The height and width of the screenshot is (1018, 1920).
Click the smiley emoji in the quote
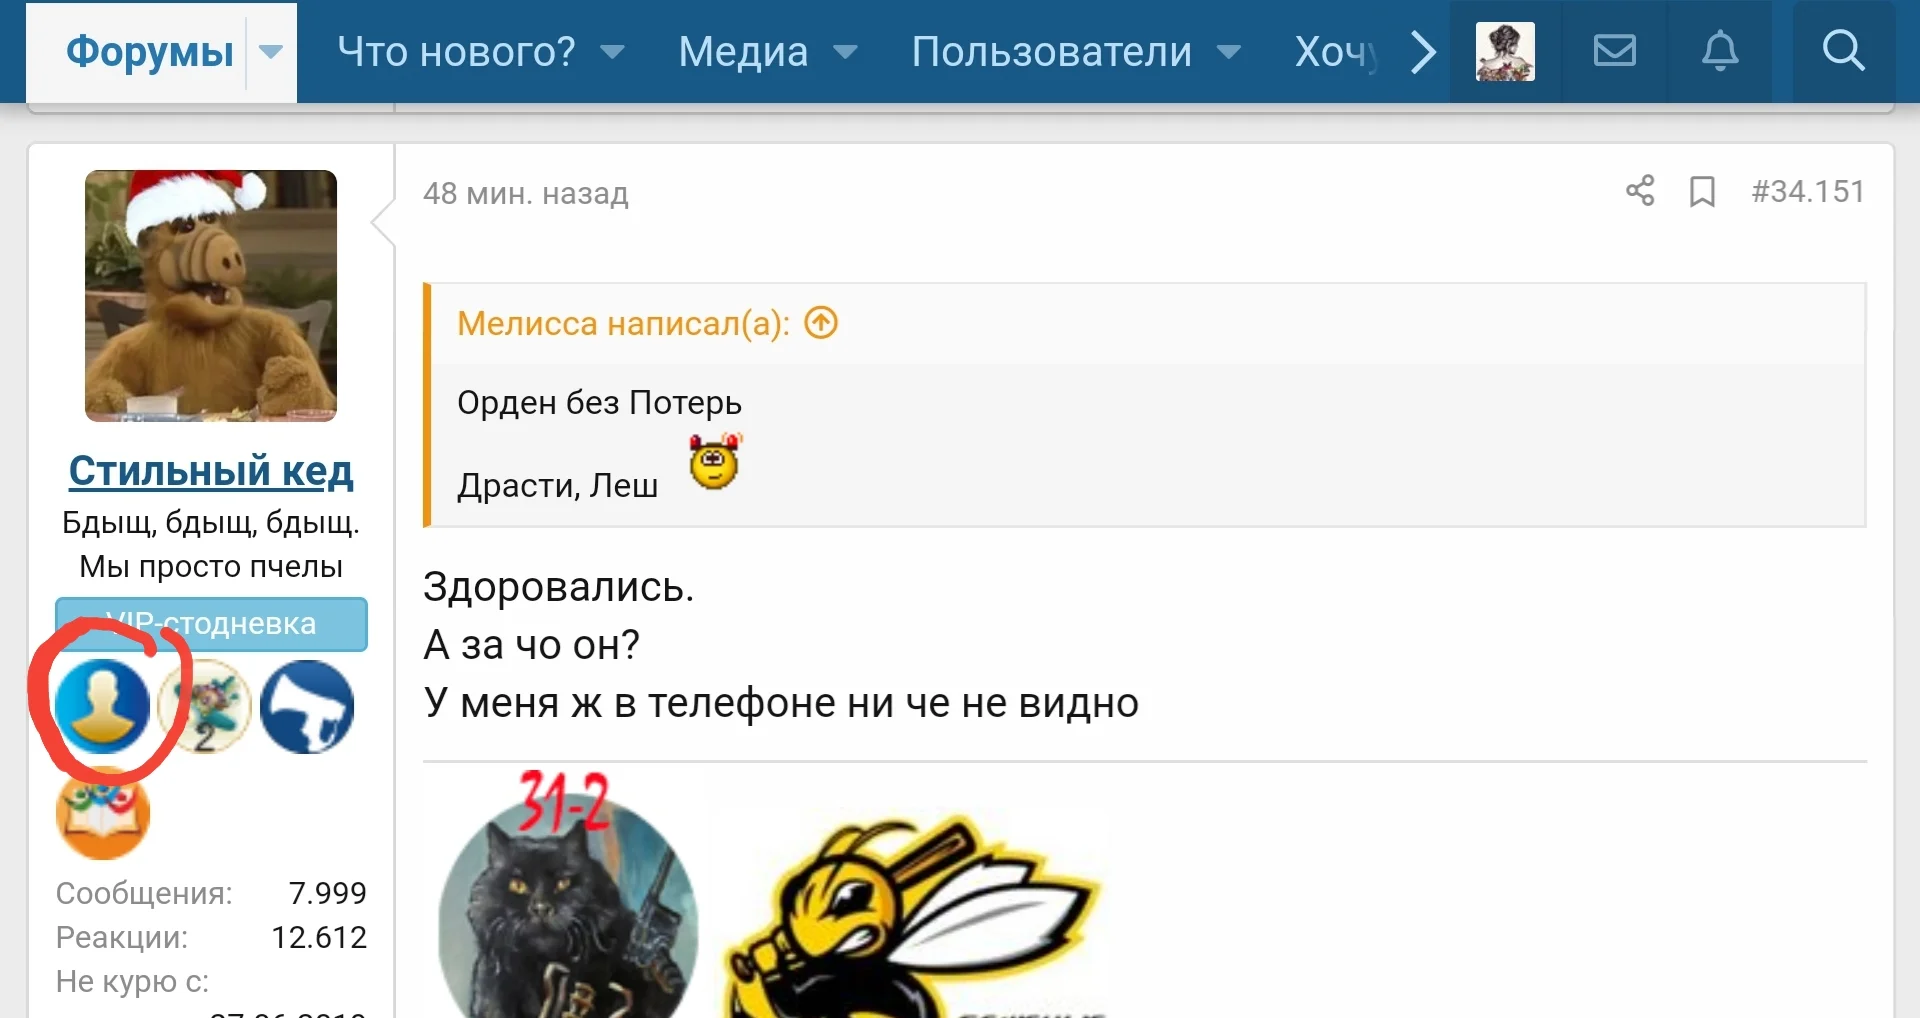[x=715, y=462]
